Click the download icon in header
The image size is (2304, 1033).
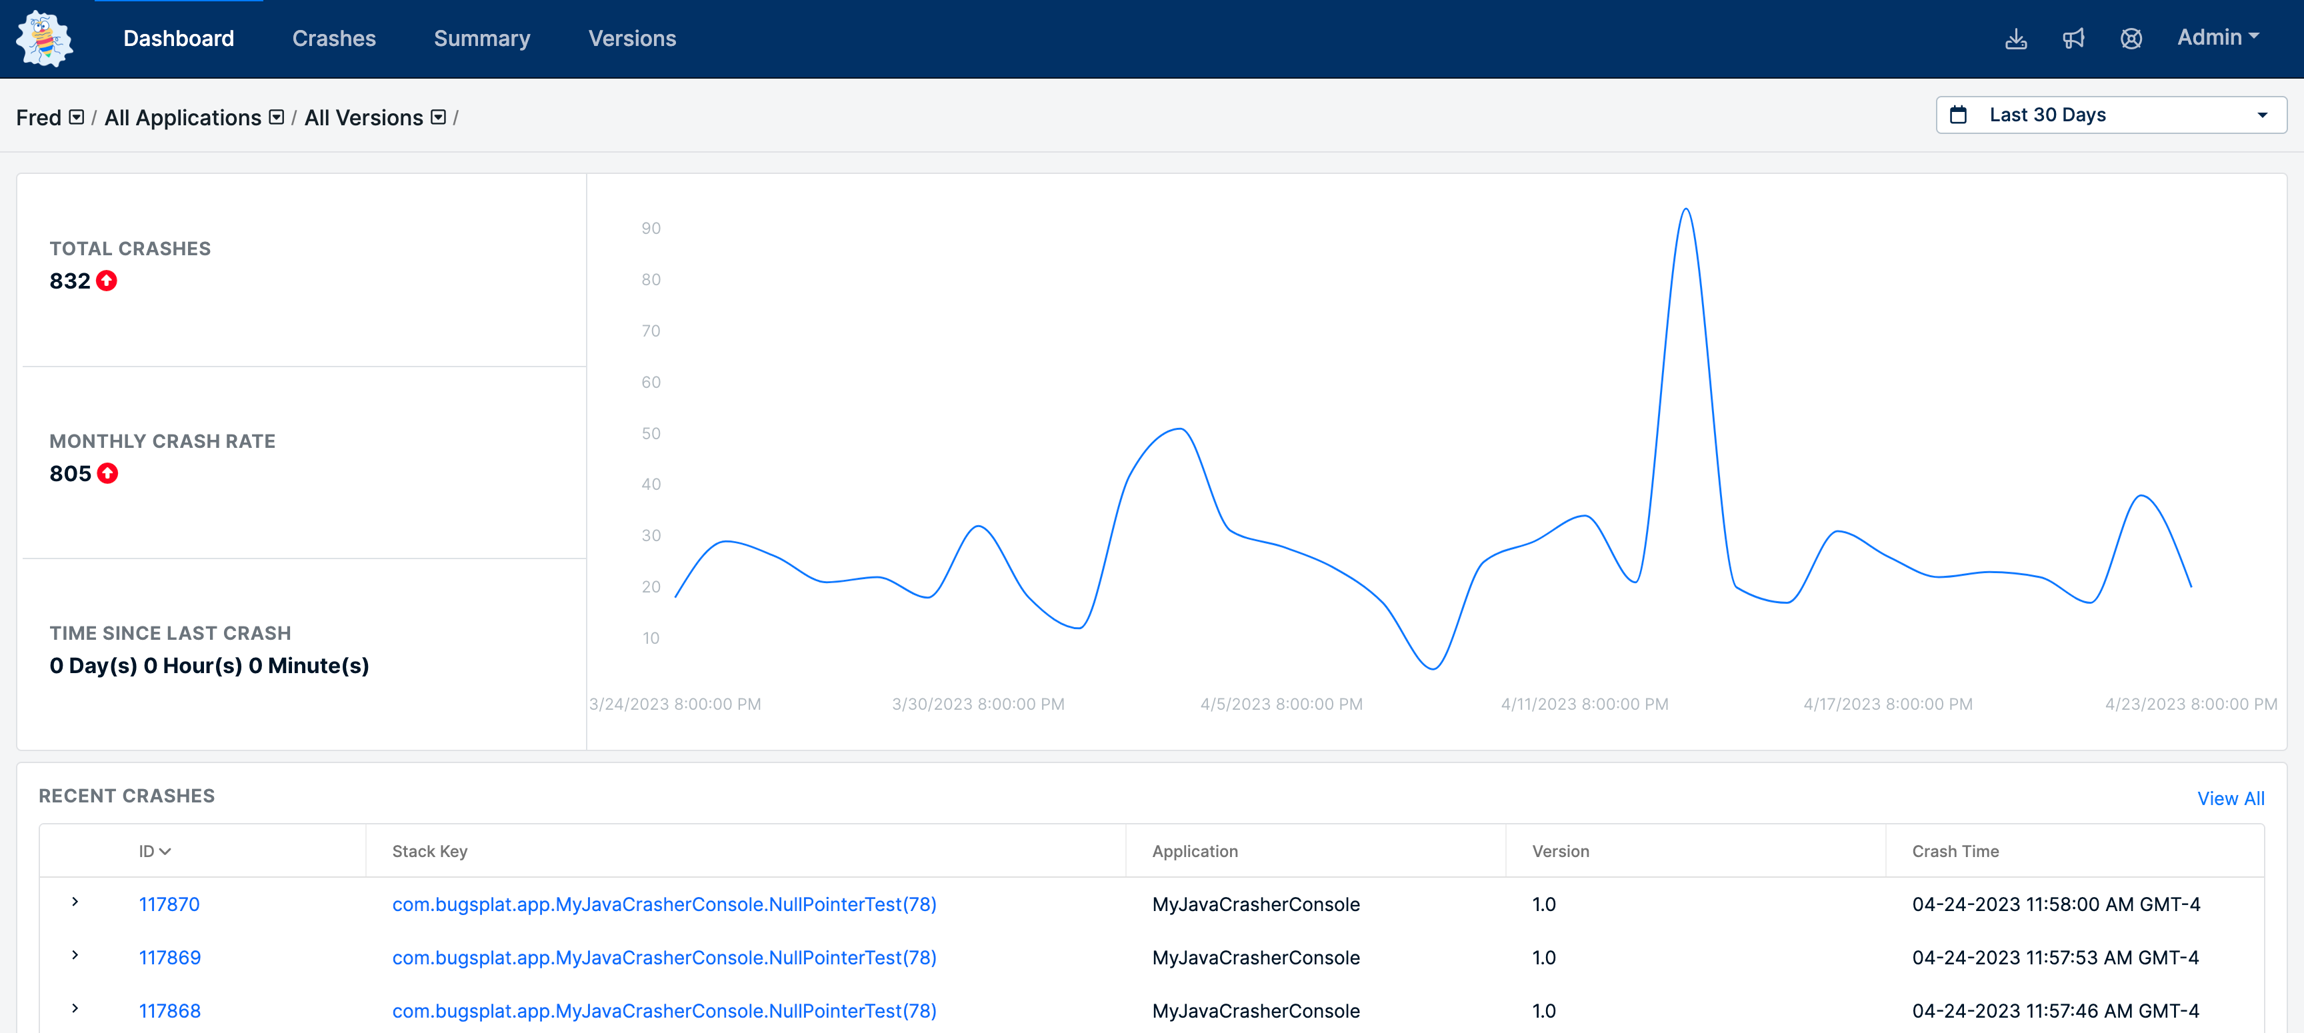[x=2016, y=39]
